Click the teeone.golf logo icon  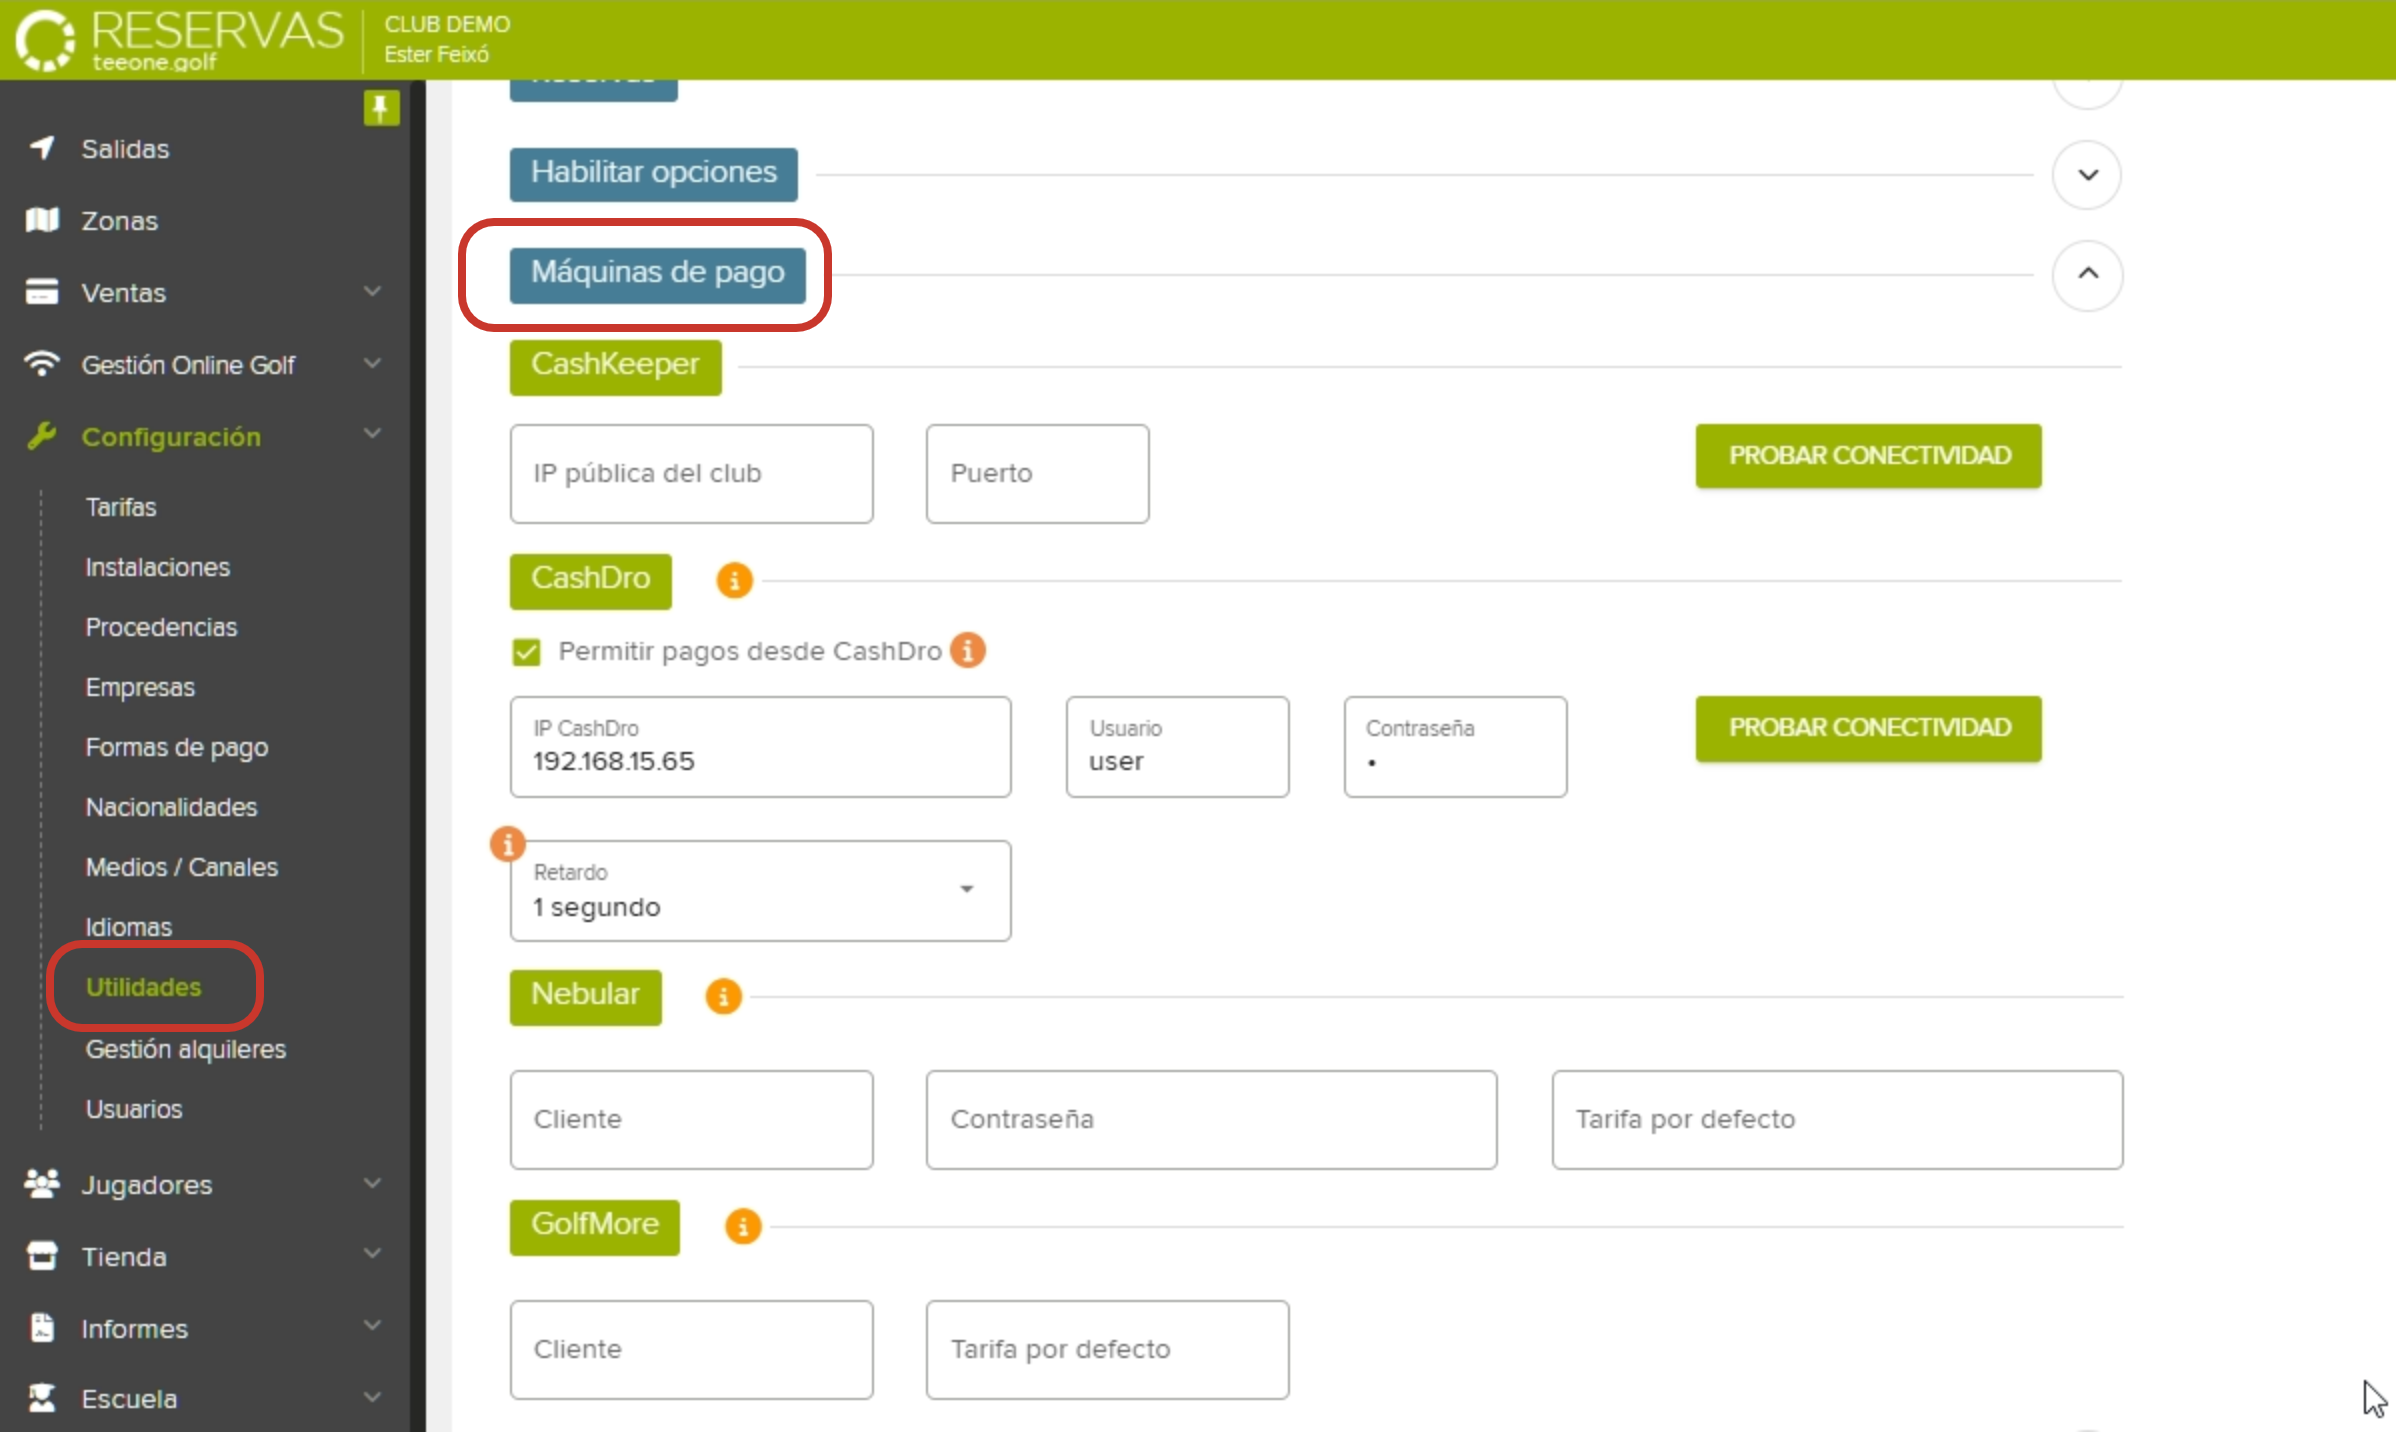tap(45, 40)
